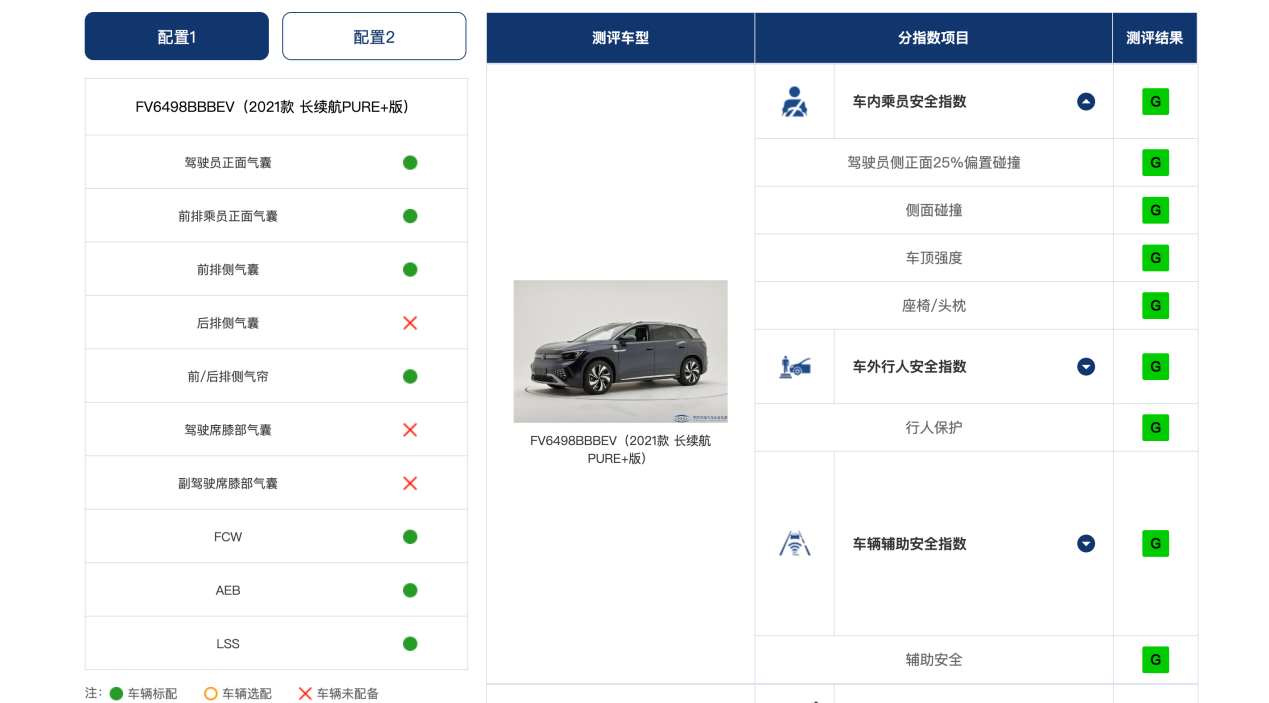
Task: Click the G rating for 驾驶员侧正面25%偏置碰撞
Action: [x=1156, y=163]
